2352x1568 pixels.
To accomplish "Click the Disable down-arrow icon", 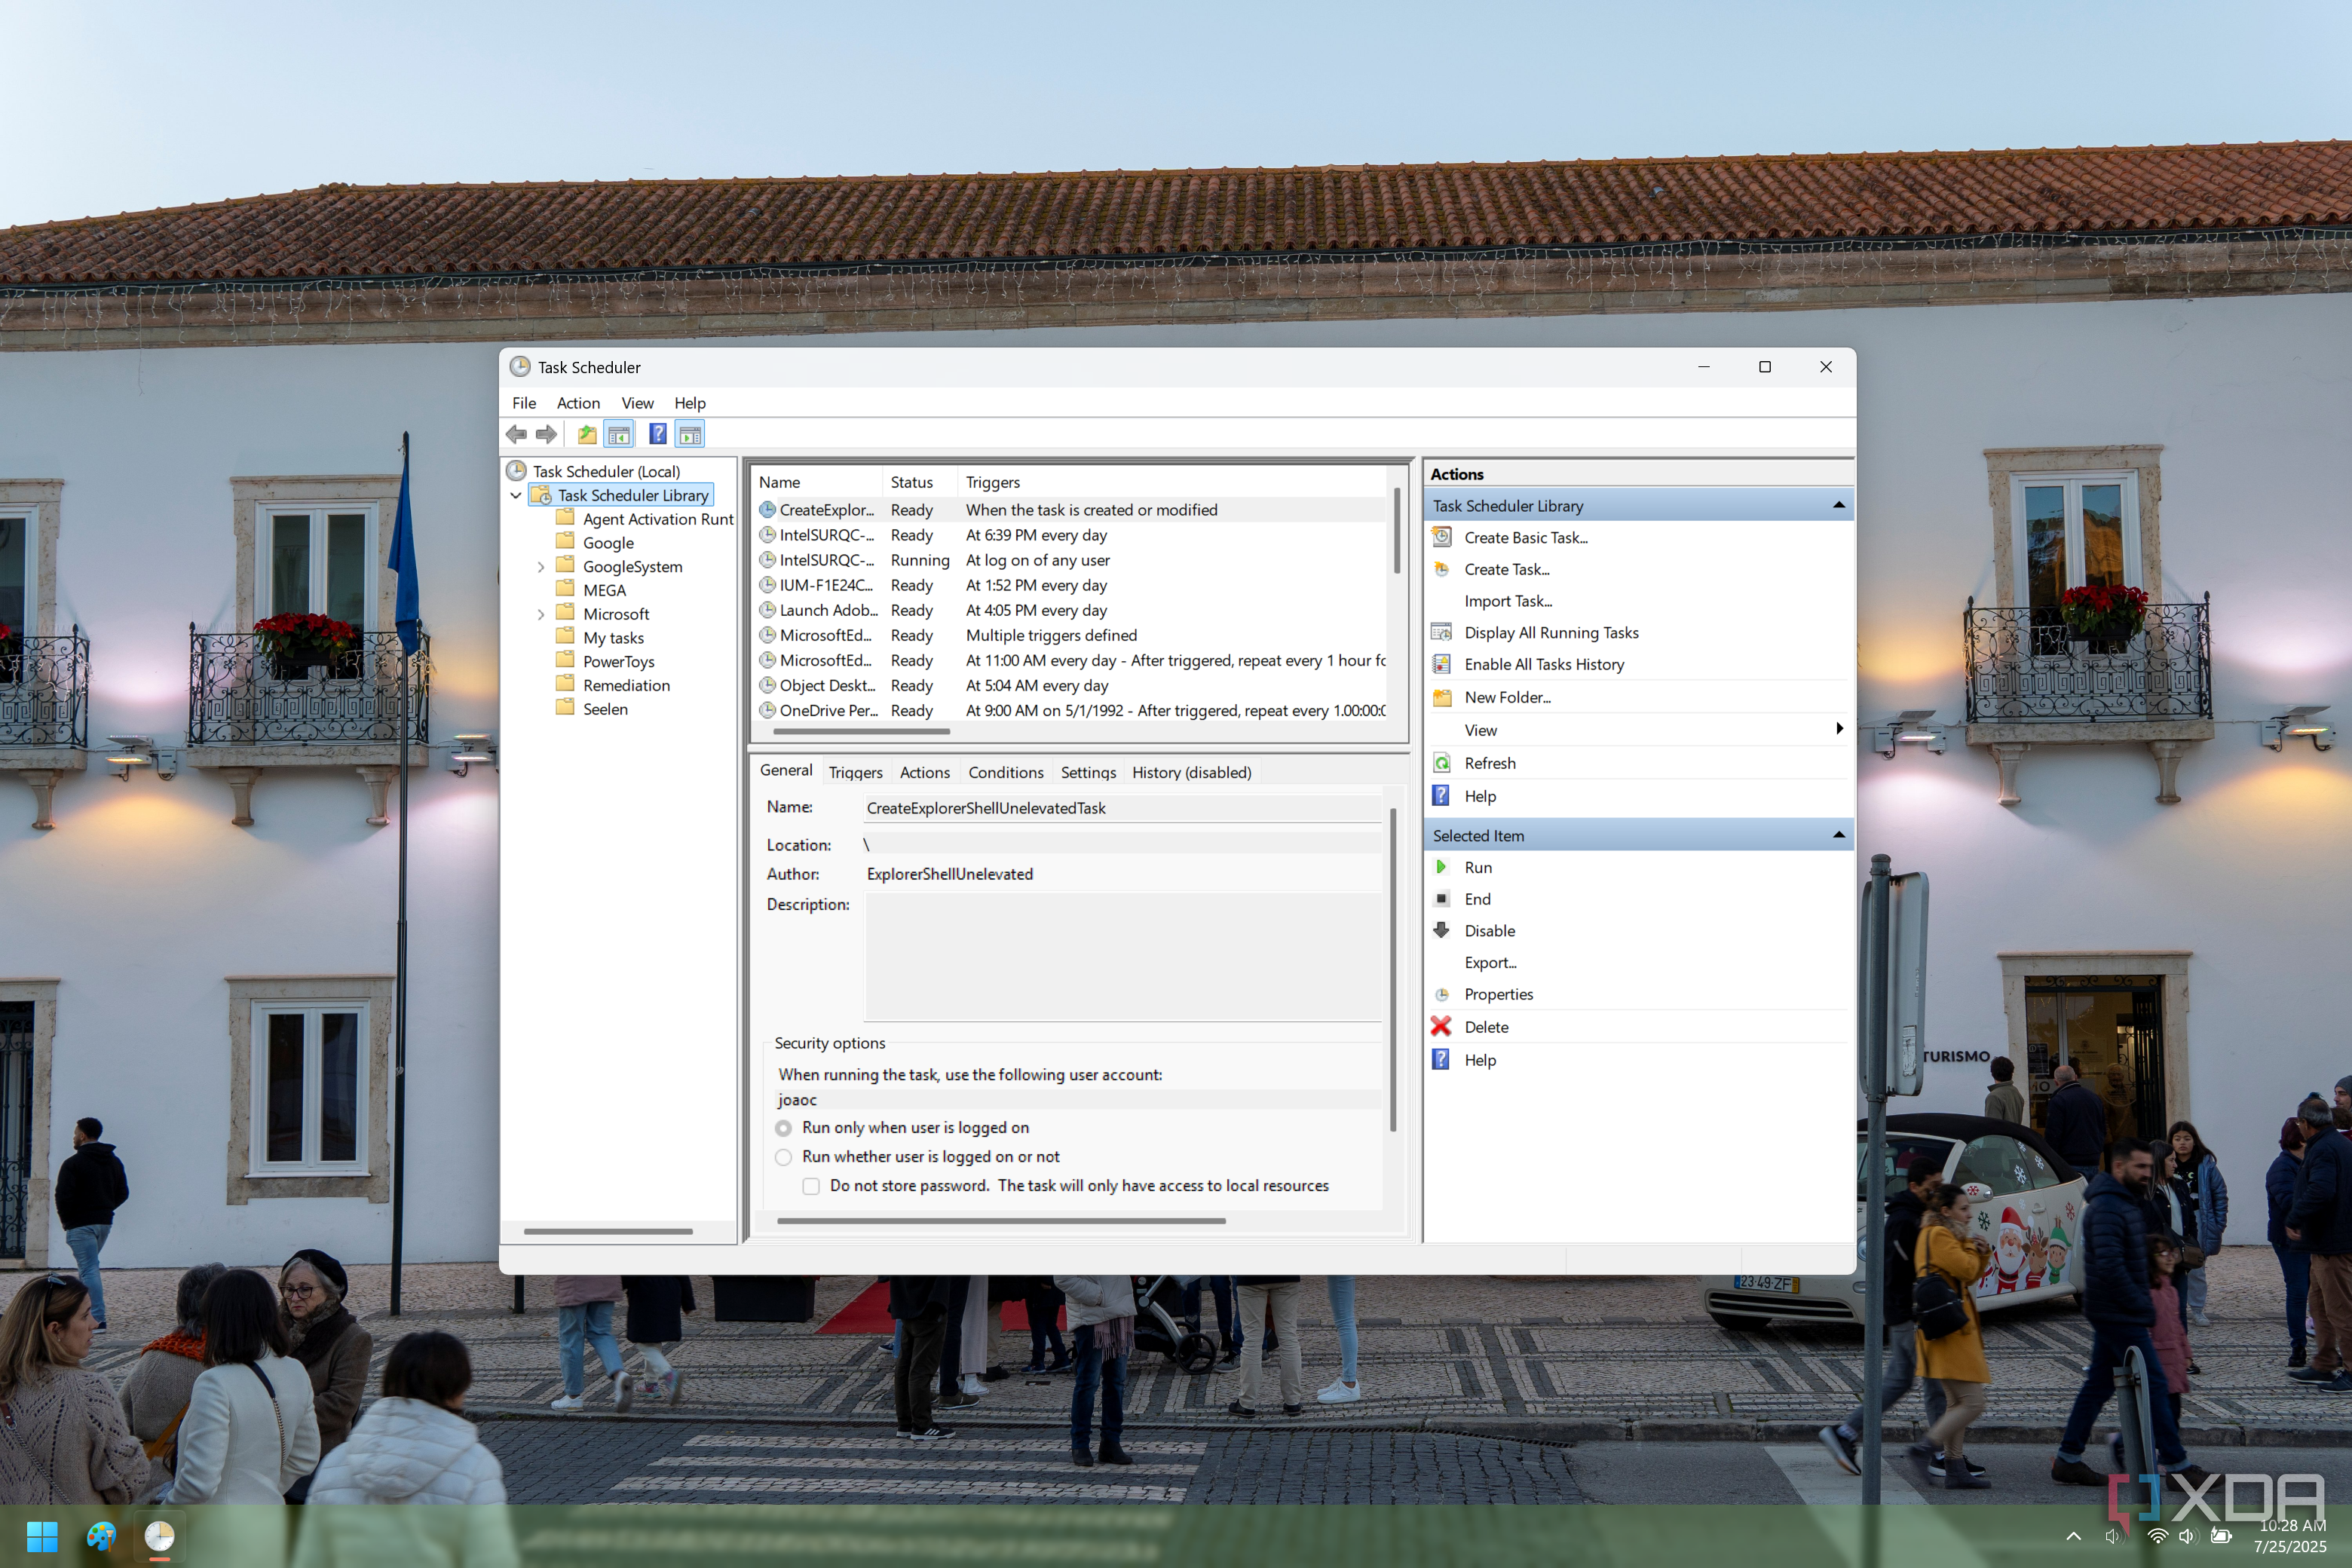I will point(1441,930).
